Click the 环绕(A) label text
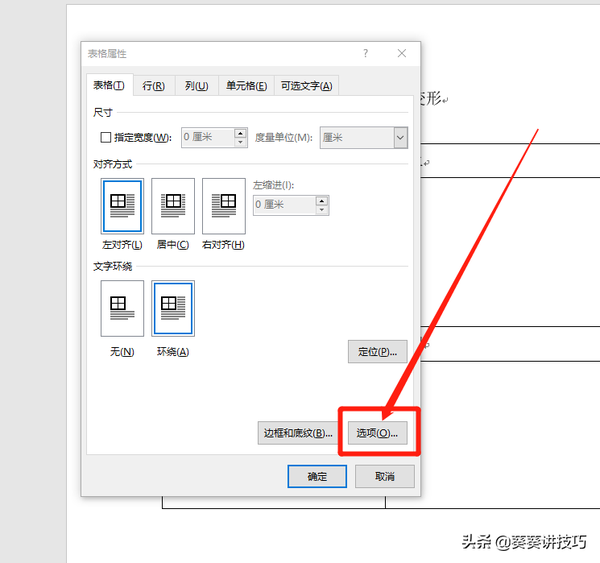 point(173,351)
